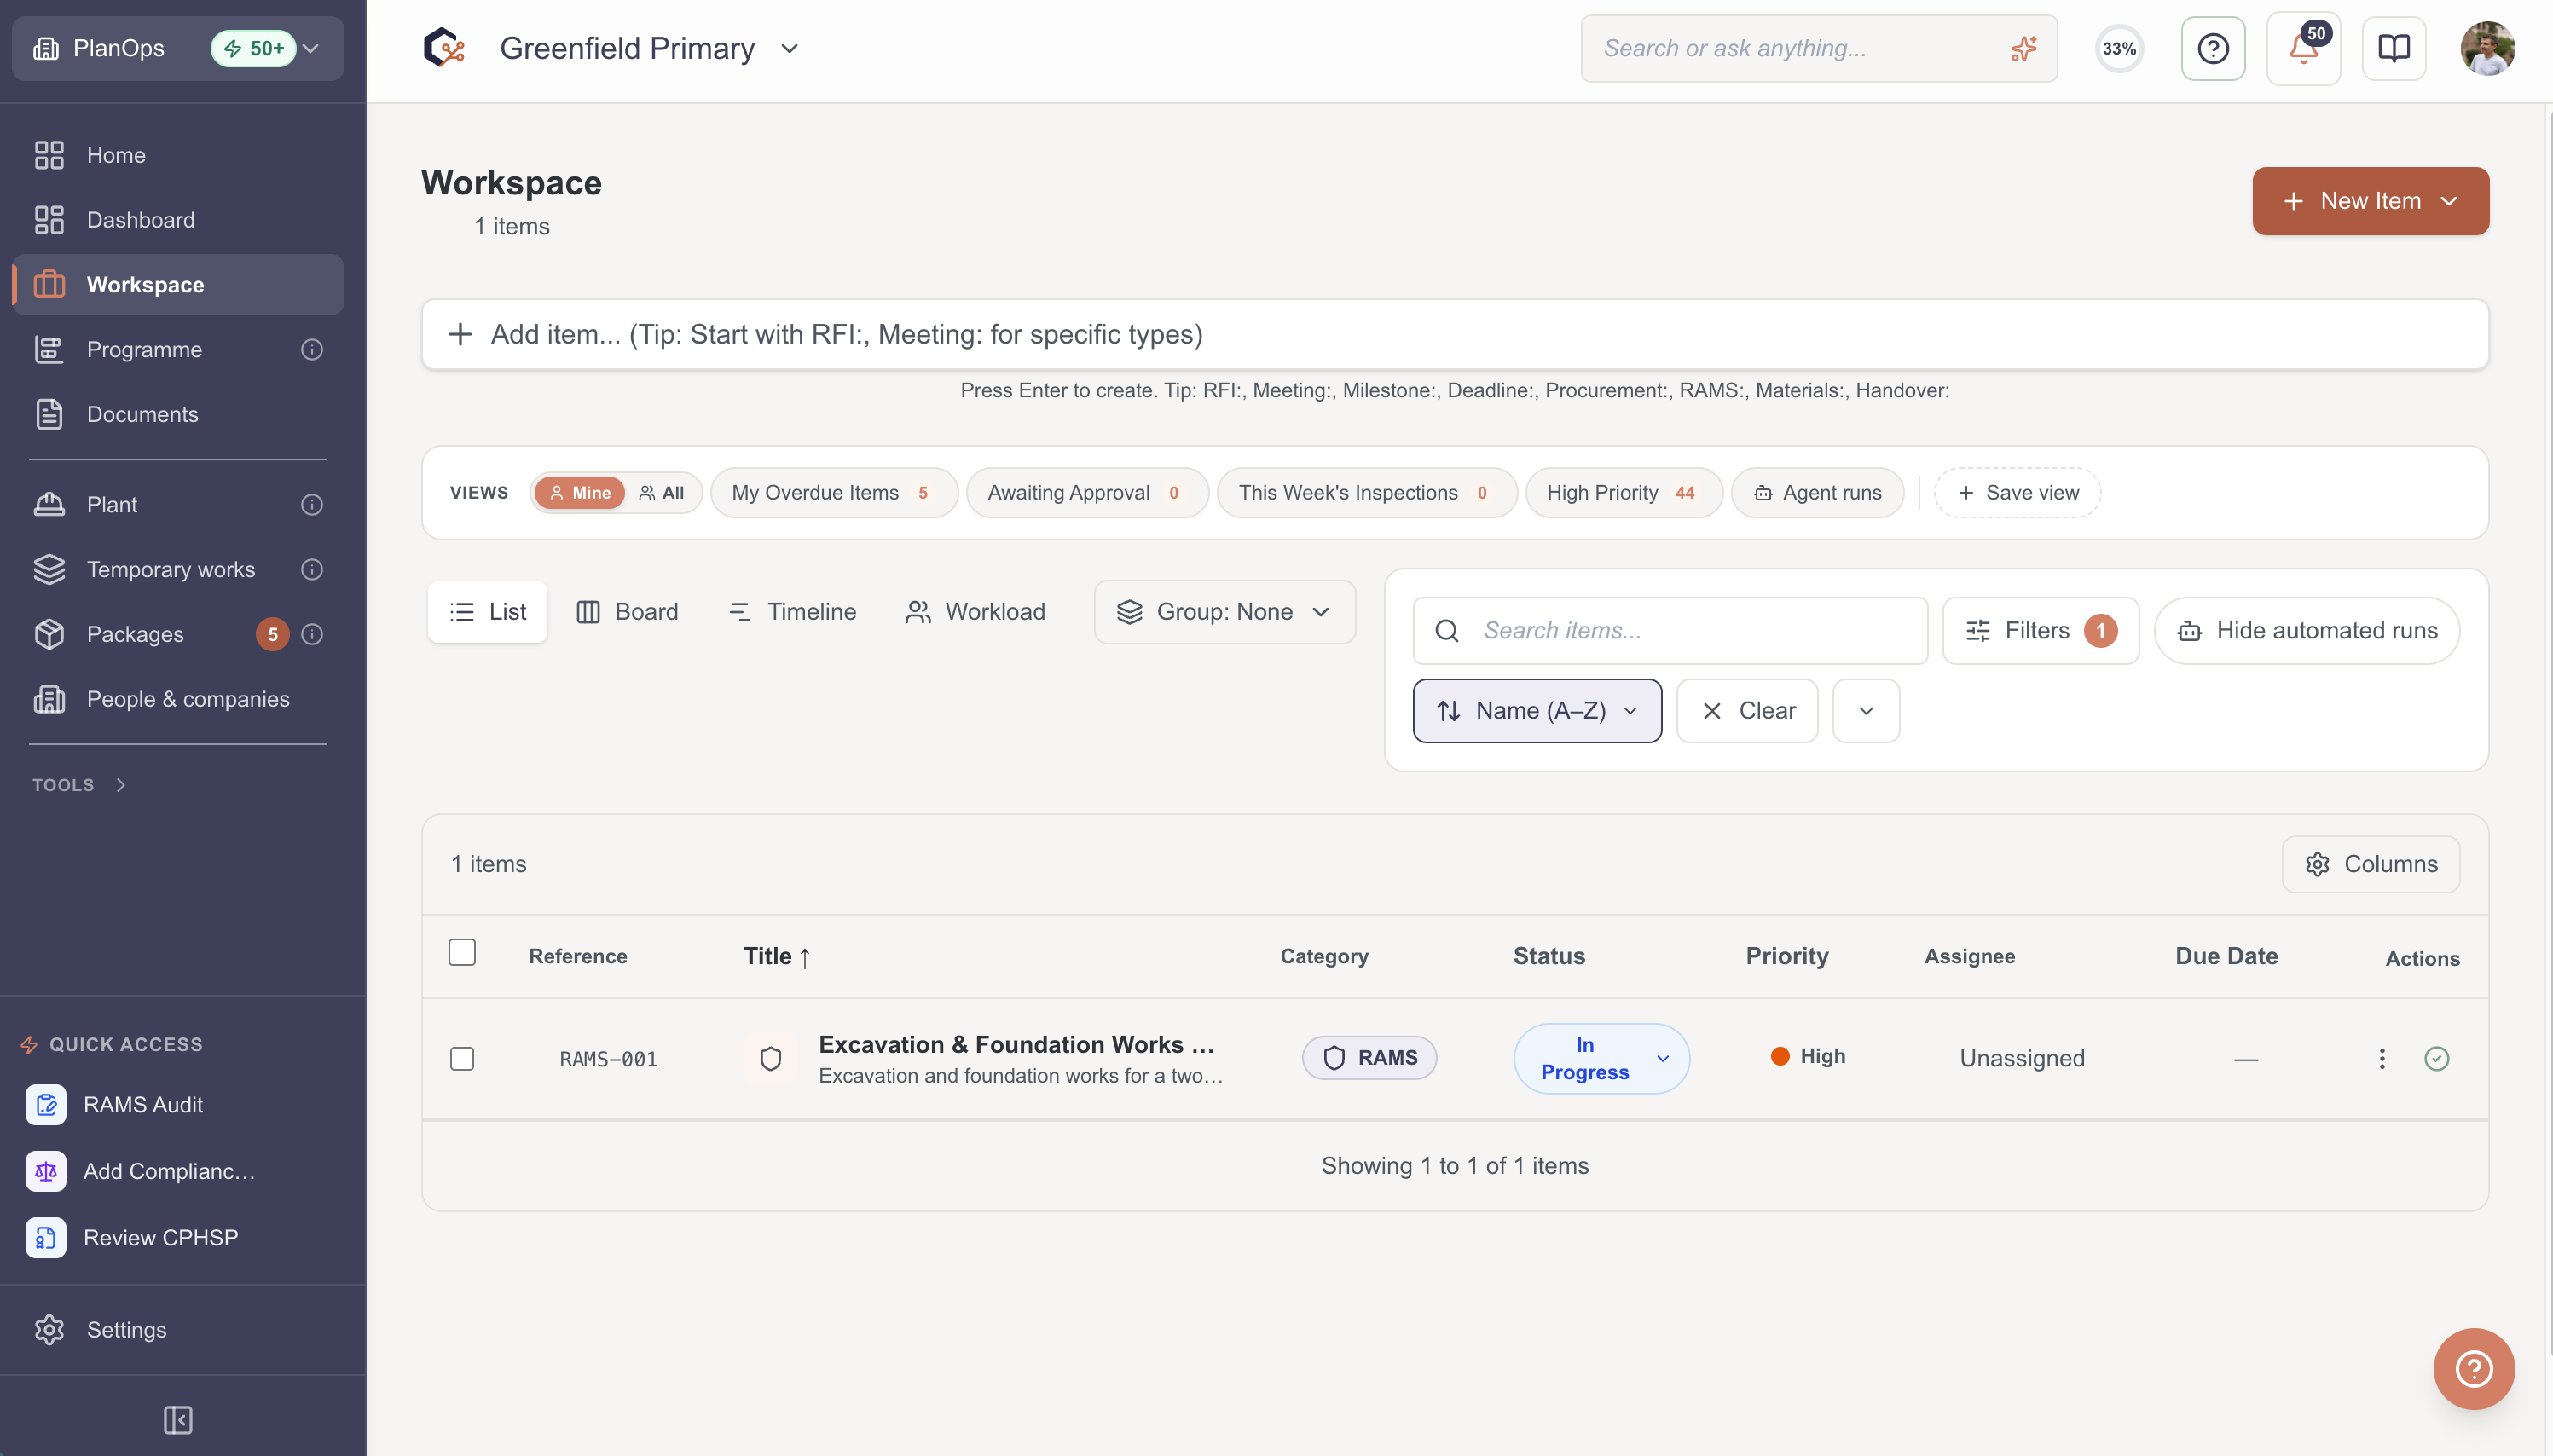Image resolution: width=2553 pixels, height=1456 pixels.
Task: Open the Columns settings gear button
Action: (2370, 864)
